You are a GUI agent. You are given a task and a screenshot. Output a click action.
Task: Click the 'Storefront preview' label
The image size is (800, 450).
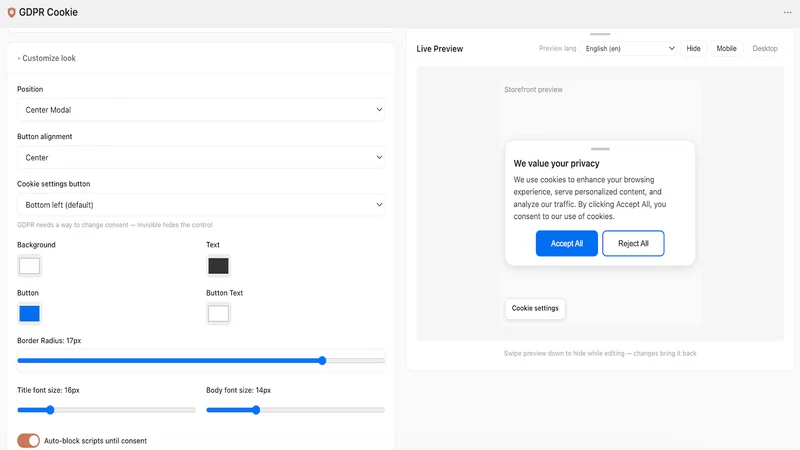pos(533,90)
